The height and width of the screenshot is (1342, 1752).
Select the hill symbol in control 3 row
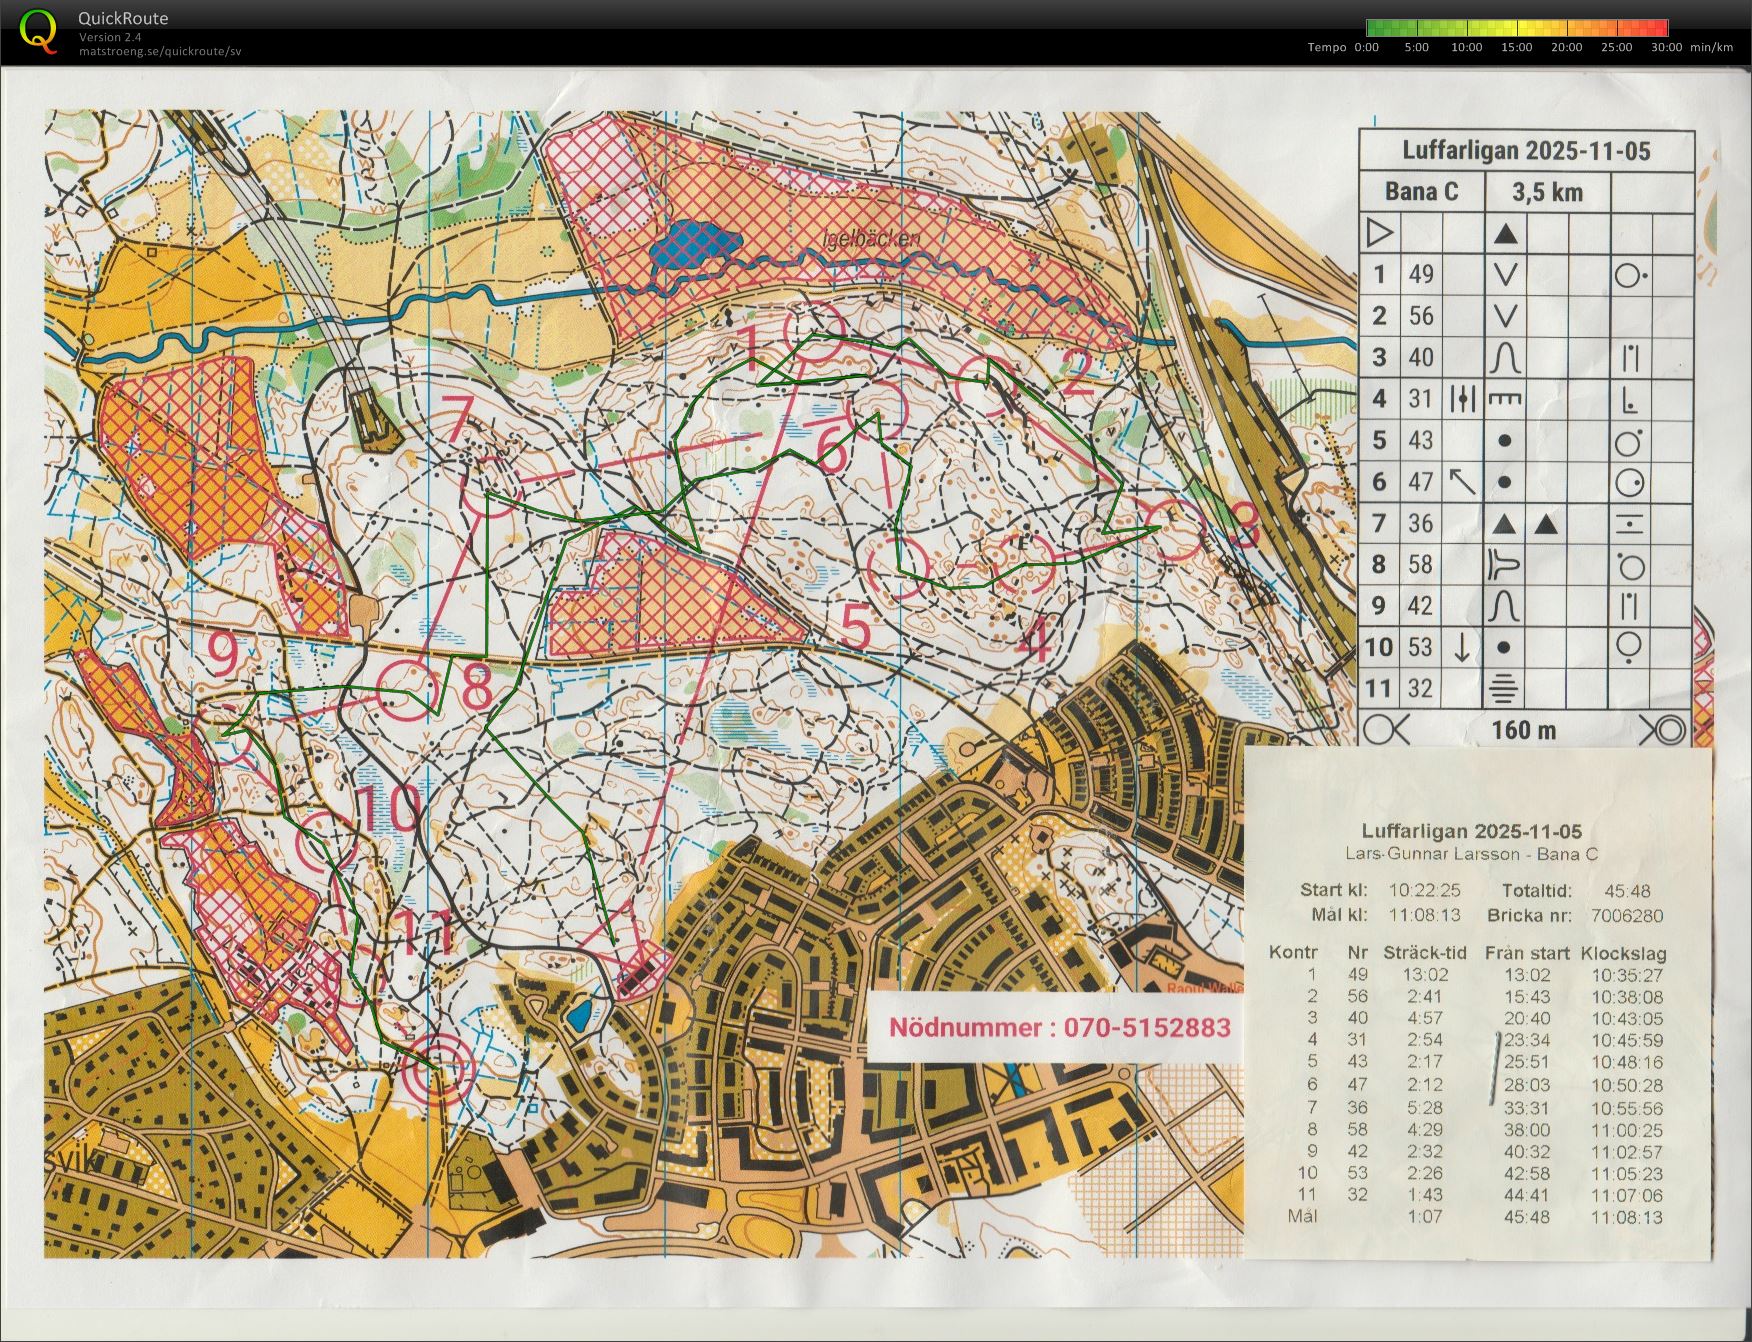(1505, 357)
